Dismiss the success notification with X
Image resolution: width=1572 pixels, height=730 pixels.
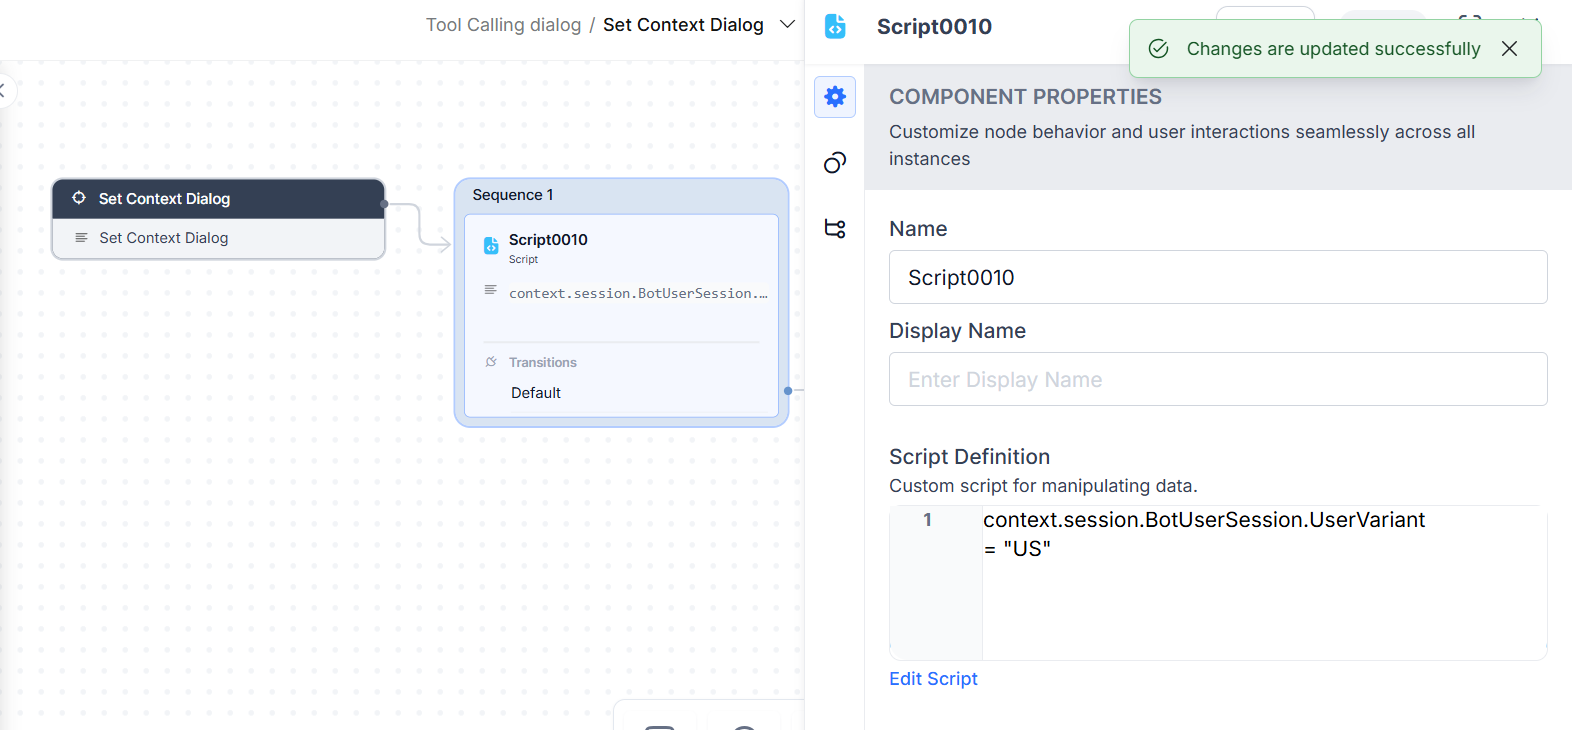1509,49
